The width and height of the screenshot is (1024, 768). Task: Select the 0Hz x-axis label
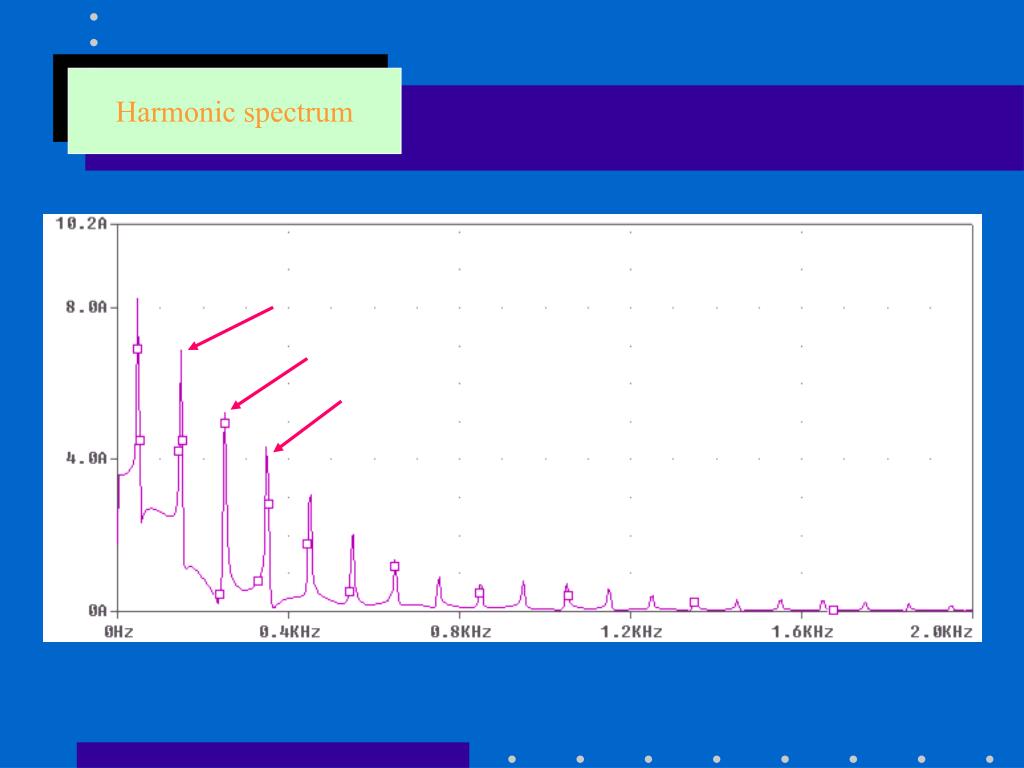119,632
